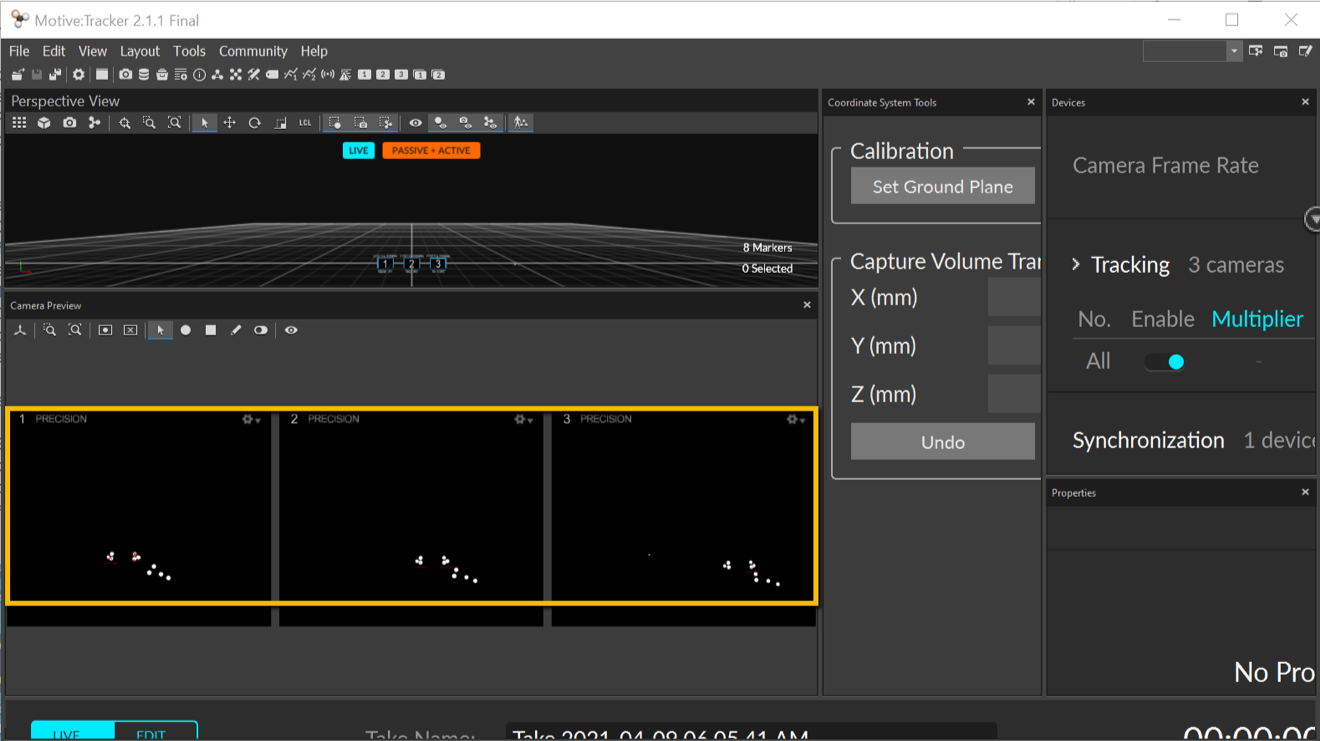Close the Camera Preview pane
Viewport: 1320px width, 741px height.
807,305
